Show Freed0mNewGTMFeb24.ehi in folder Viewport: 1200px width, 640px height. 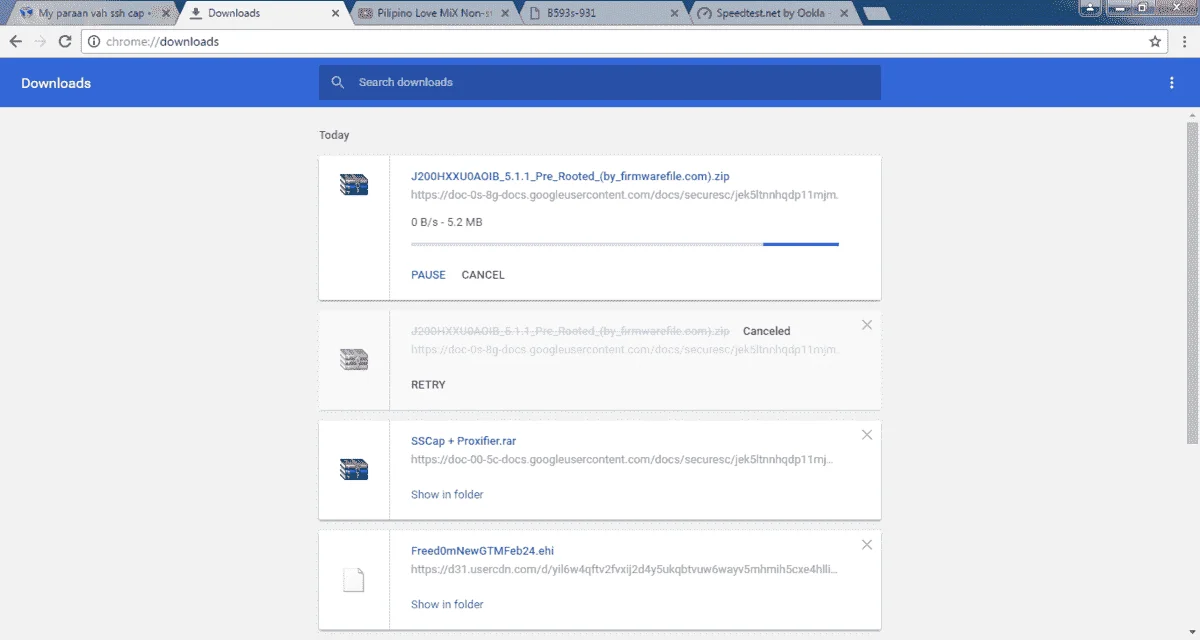pos(447,605)
